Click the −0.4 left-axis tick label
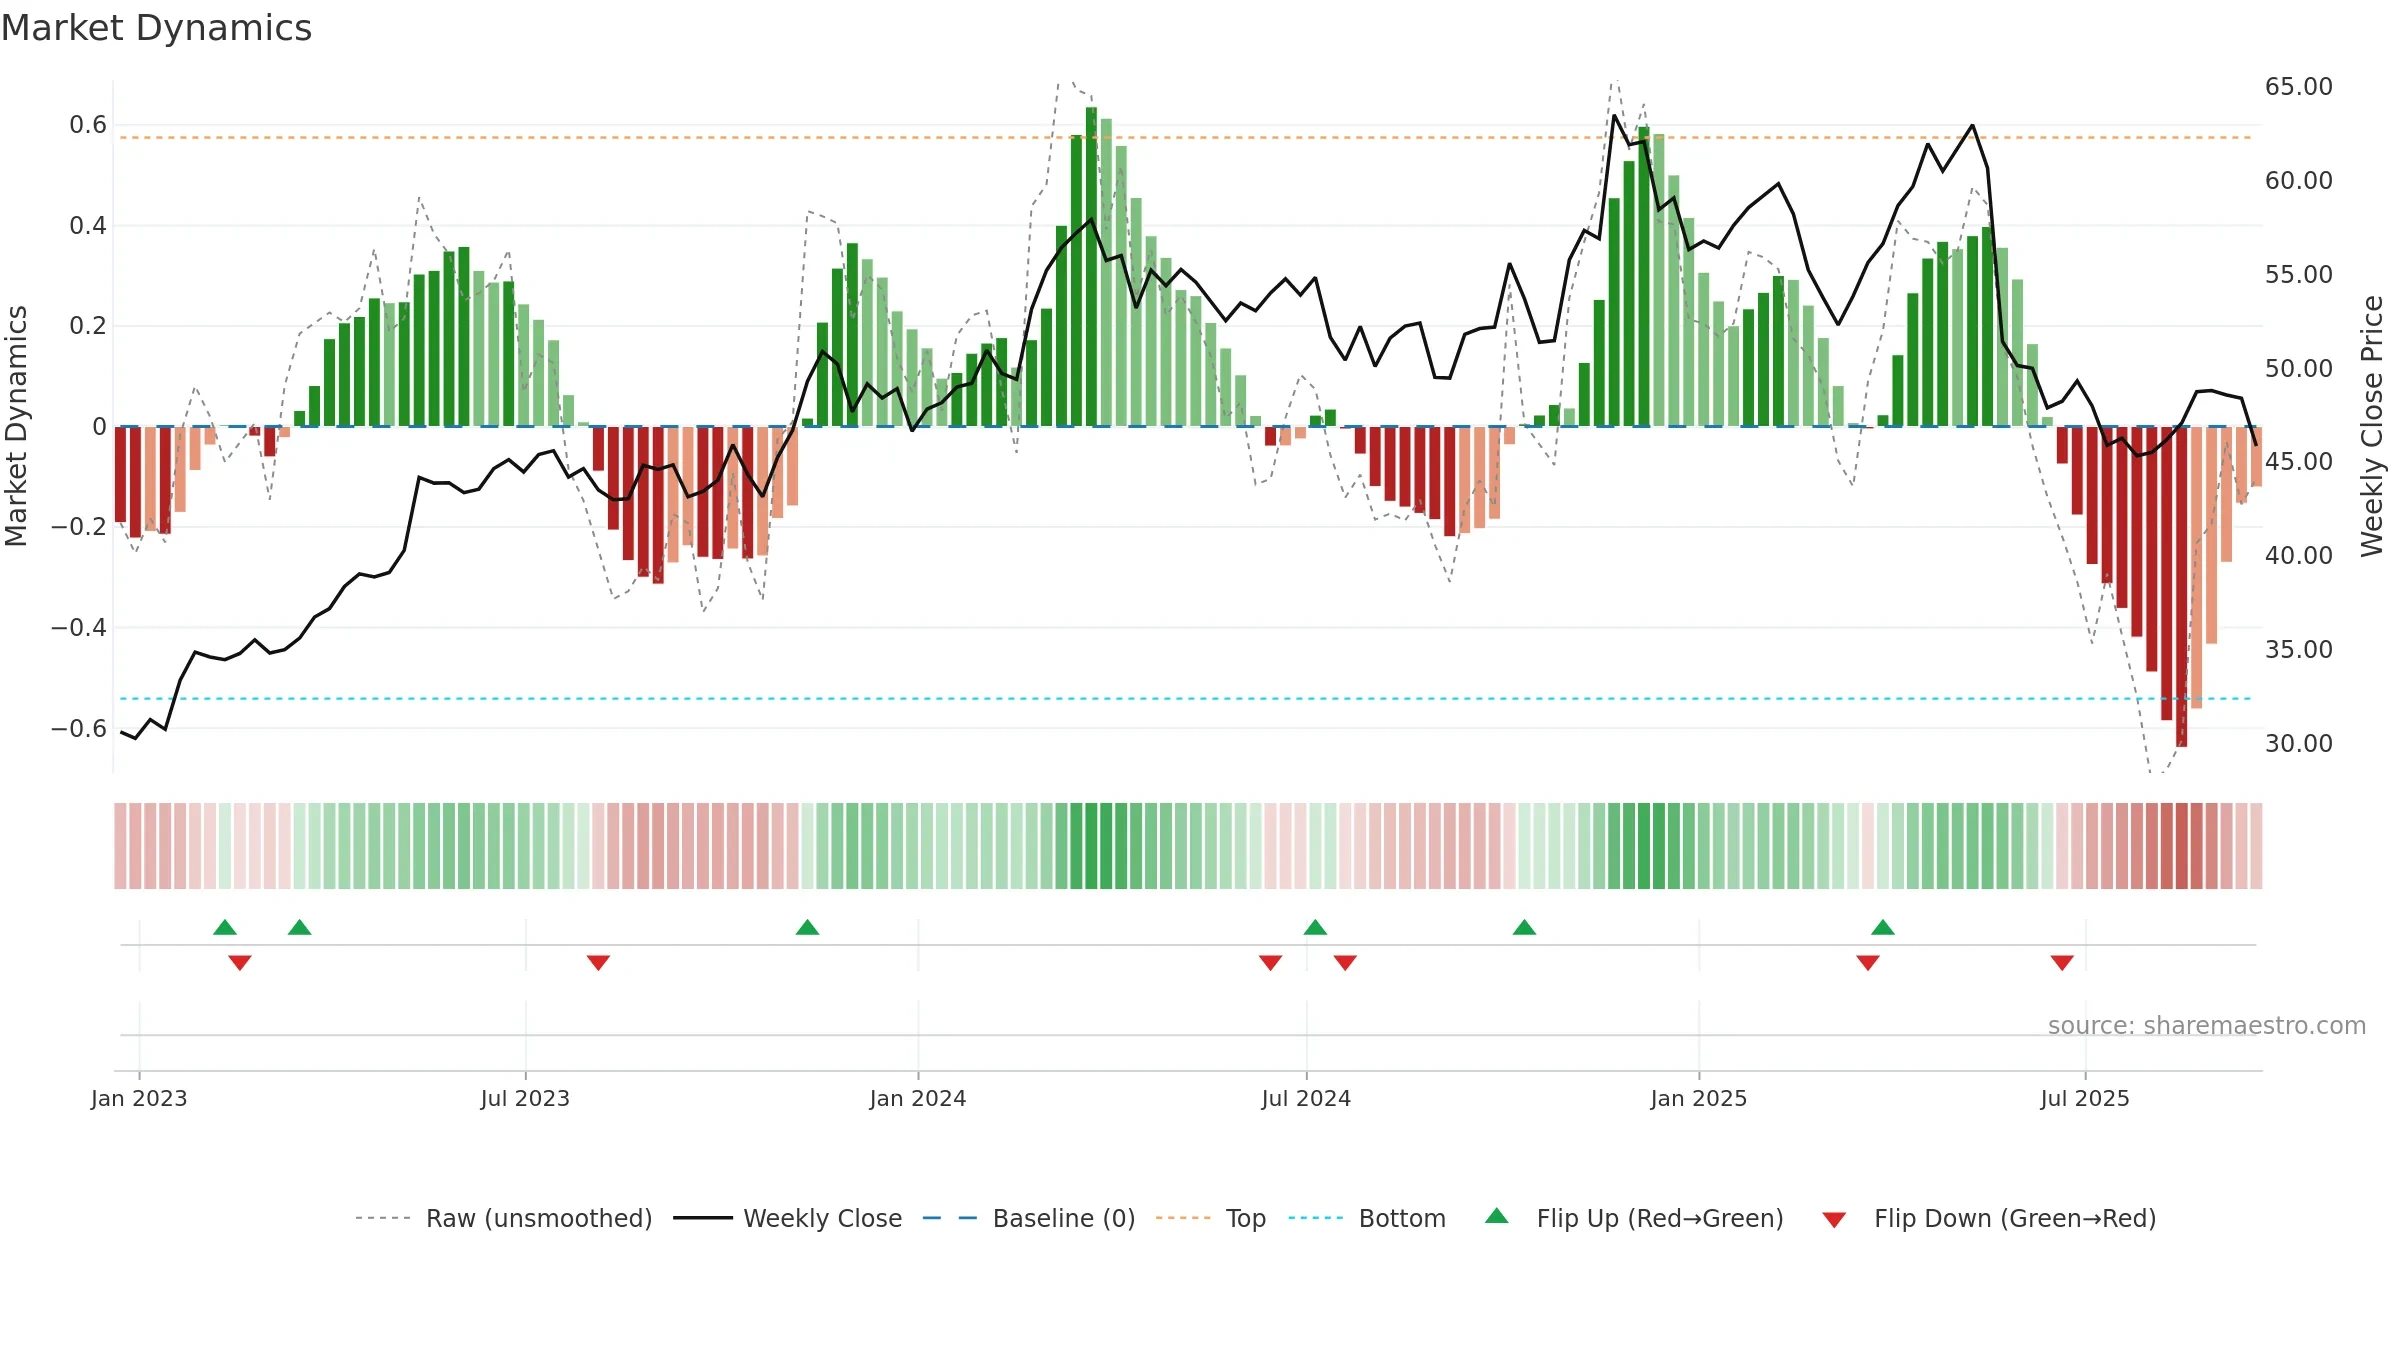2400x1350 pixels. click(x=79, y=628)
